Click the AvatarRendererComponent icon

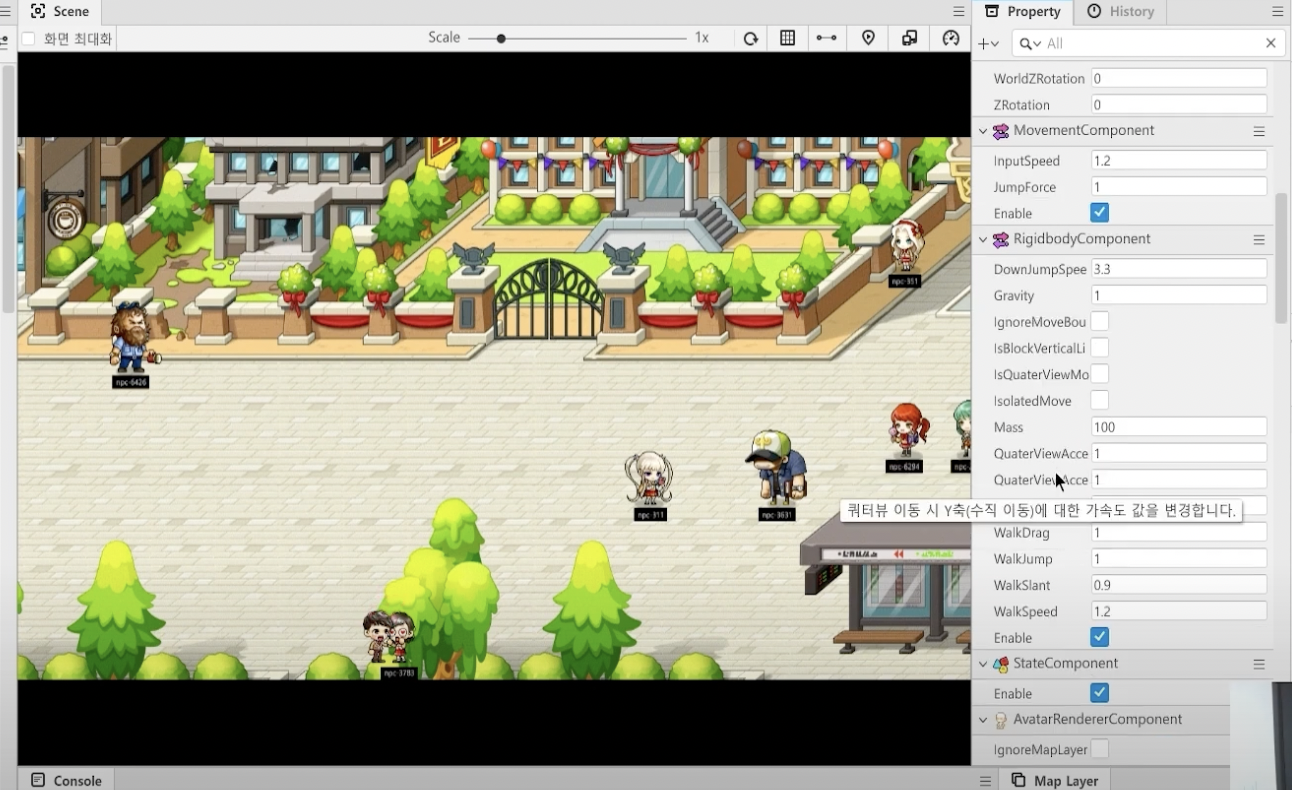point(1001,720)
